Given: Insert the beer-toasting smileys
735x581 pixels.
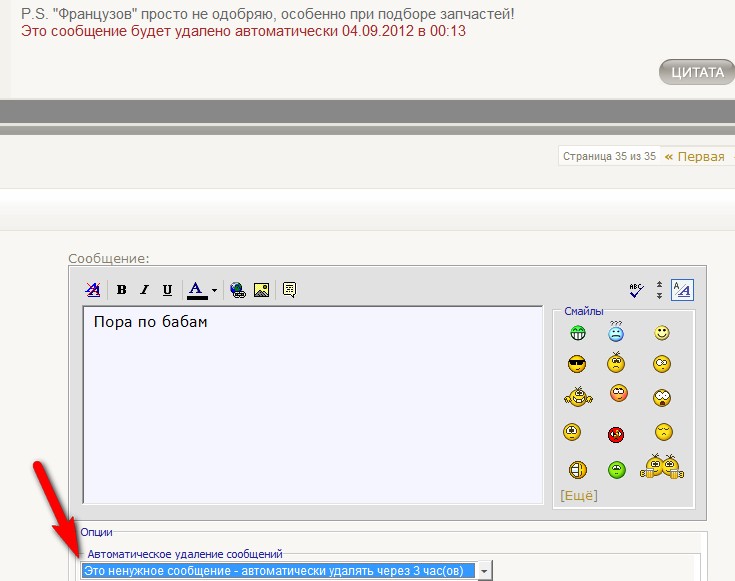Looking at the screenshot, I should 662,466.
